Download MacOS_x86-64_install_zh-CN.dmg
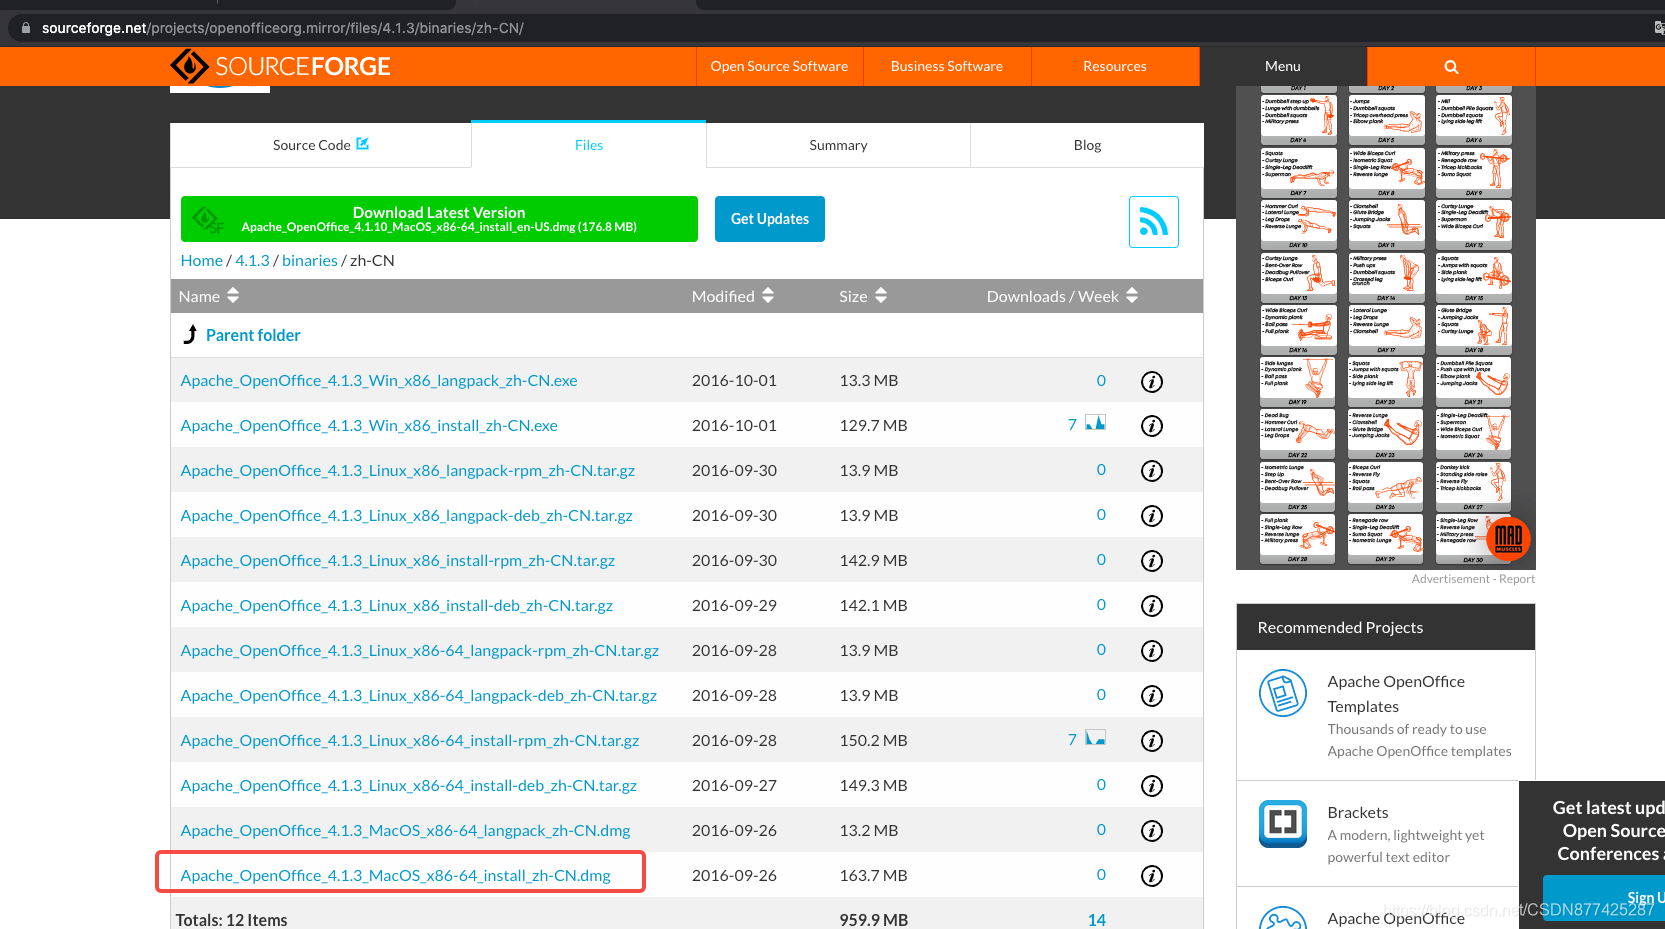1665x929 pixels. (x=396, y=875)
